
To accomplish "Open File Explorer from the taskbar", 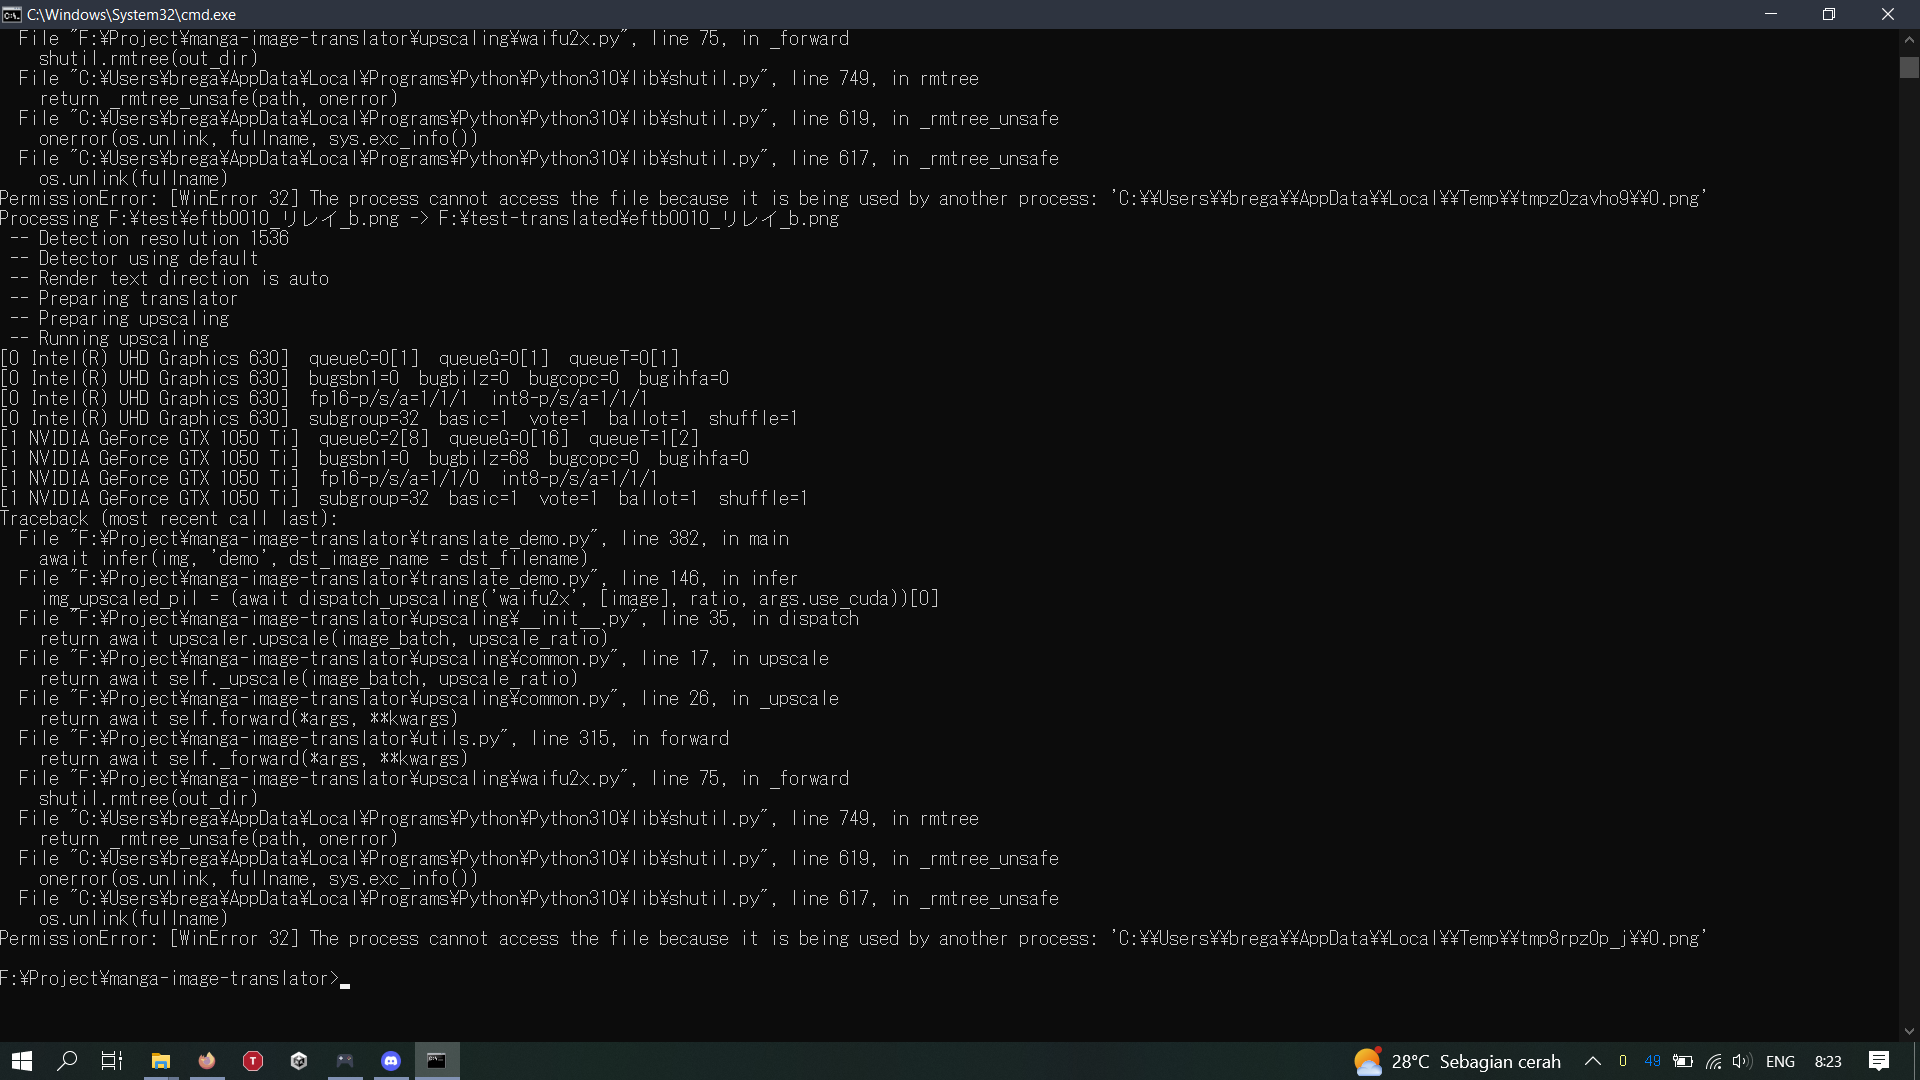I will pos(160,1061).
